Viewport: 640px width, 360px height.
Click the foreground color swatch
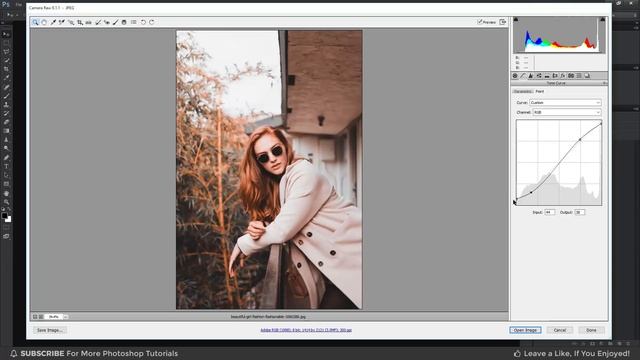[x=4, y=216]
